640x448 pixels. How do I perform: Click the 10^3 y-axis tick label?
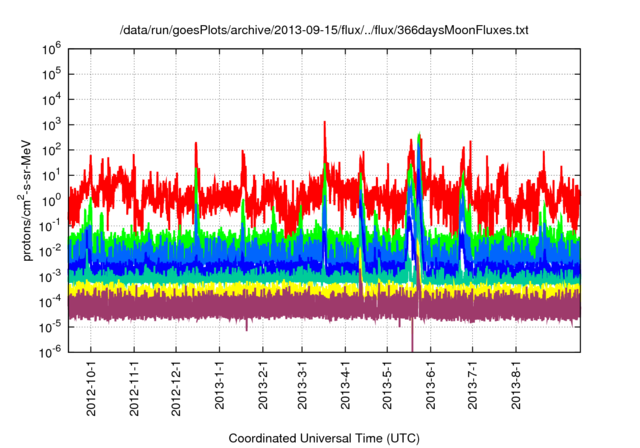click(x=52, y=124)
